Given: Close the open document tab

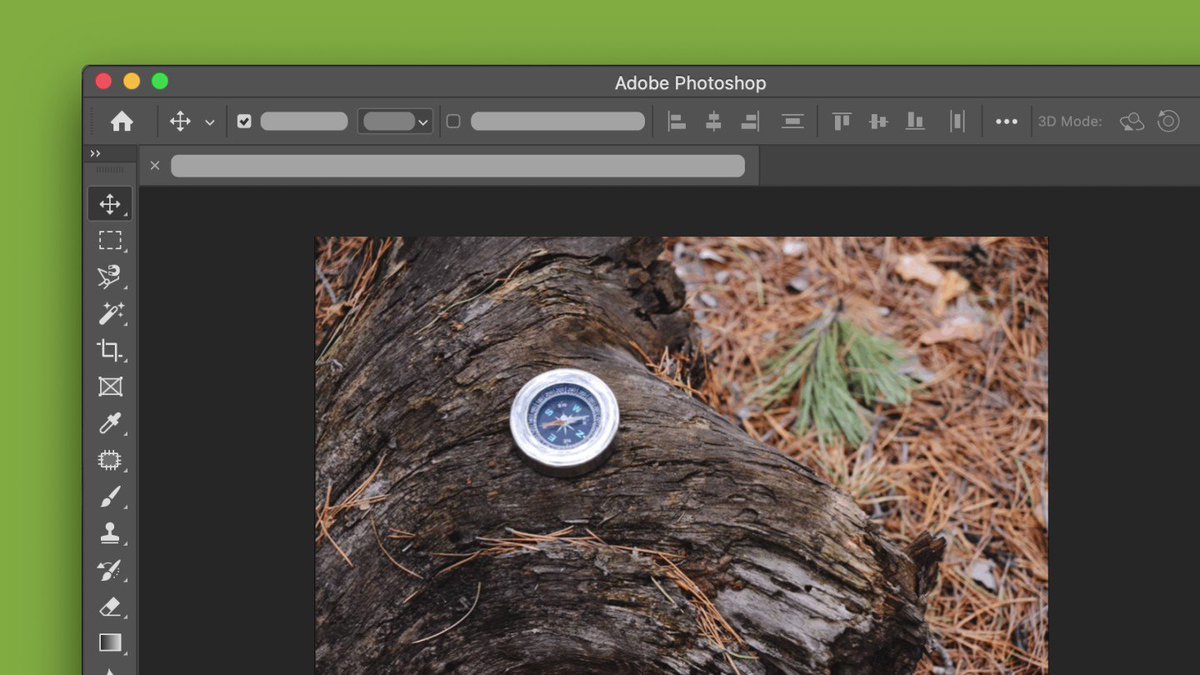Looking at the screenshot, I should tap(155, 165).
